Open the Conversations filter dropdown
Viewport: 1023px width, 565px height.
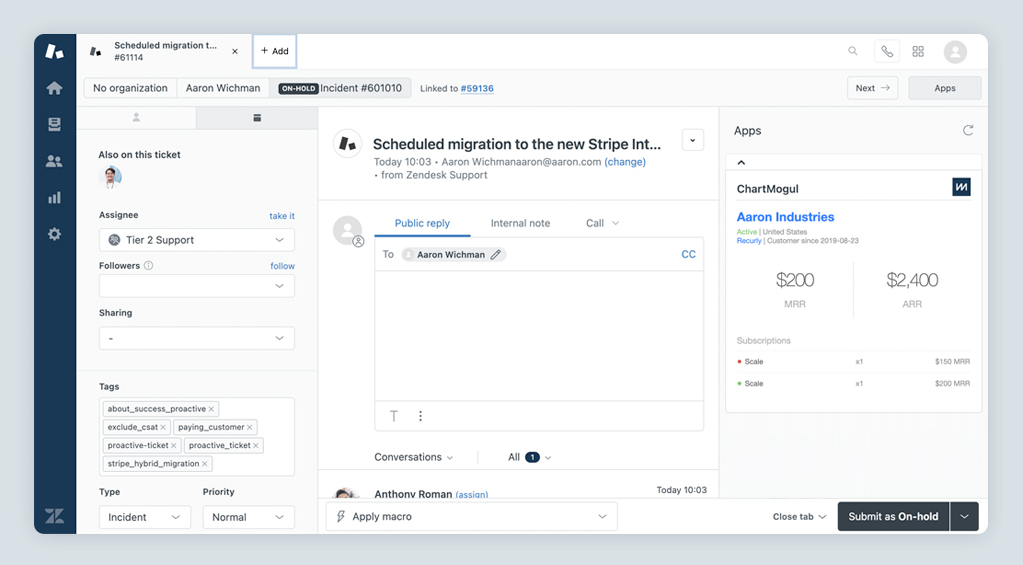pos(414,457)
